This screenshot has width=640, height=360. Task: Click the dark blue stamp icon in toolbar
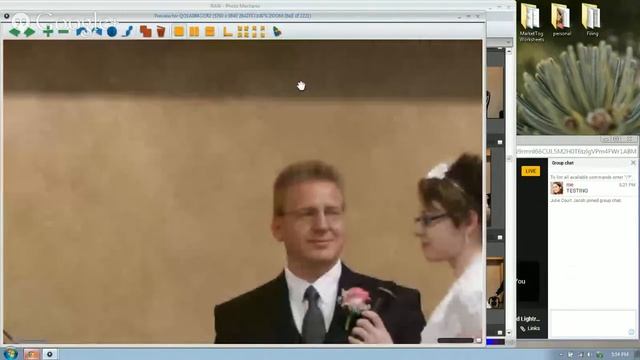(x=277, y=31)
